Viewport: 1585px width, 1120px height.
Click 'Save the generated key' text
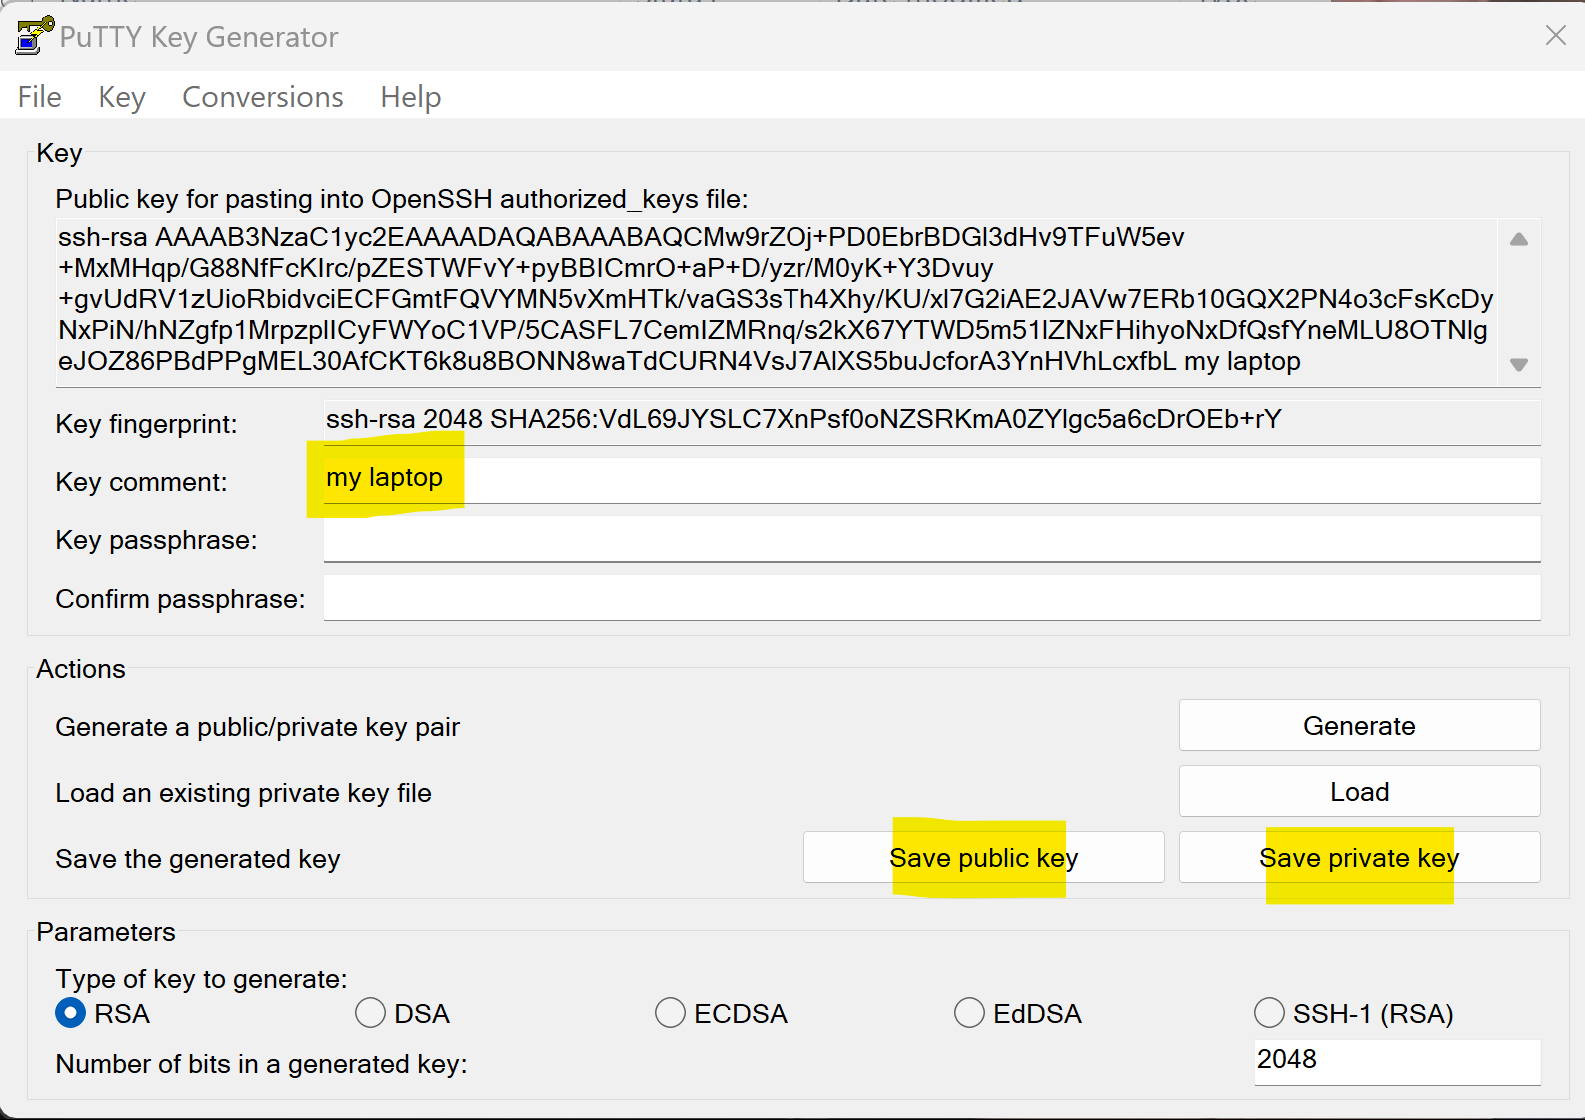coord(198,859)
